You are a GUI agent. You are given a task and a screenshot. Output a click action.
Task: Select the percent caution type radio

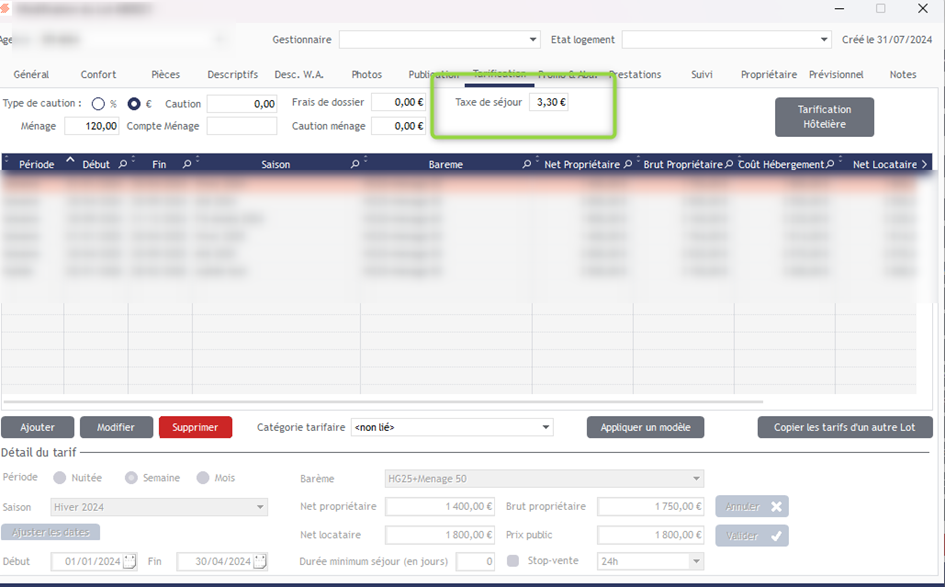coord(98,104)
